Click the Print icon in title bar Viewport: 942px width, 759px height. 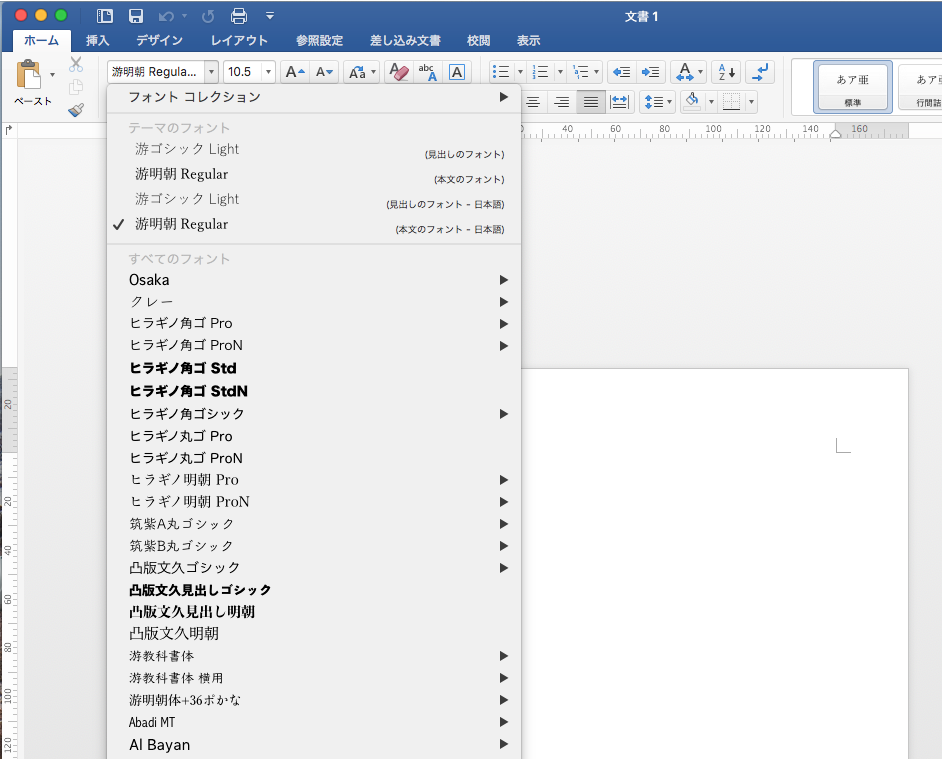pos(239,16)
